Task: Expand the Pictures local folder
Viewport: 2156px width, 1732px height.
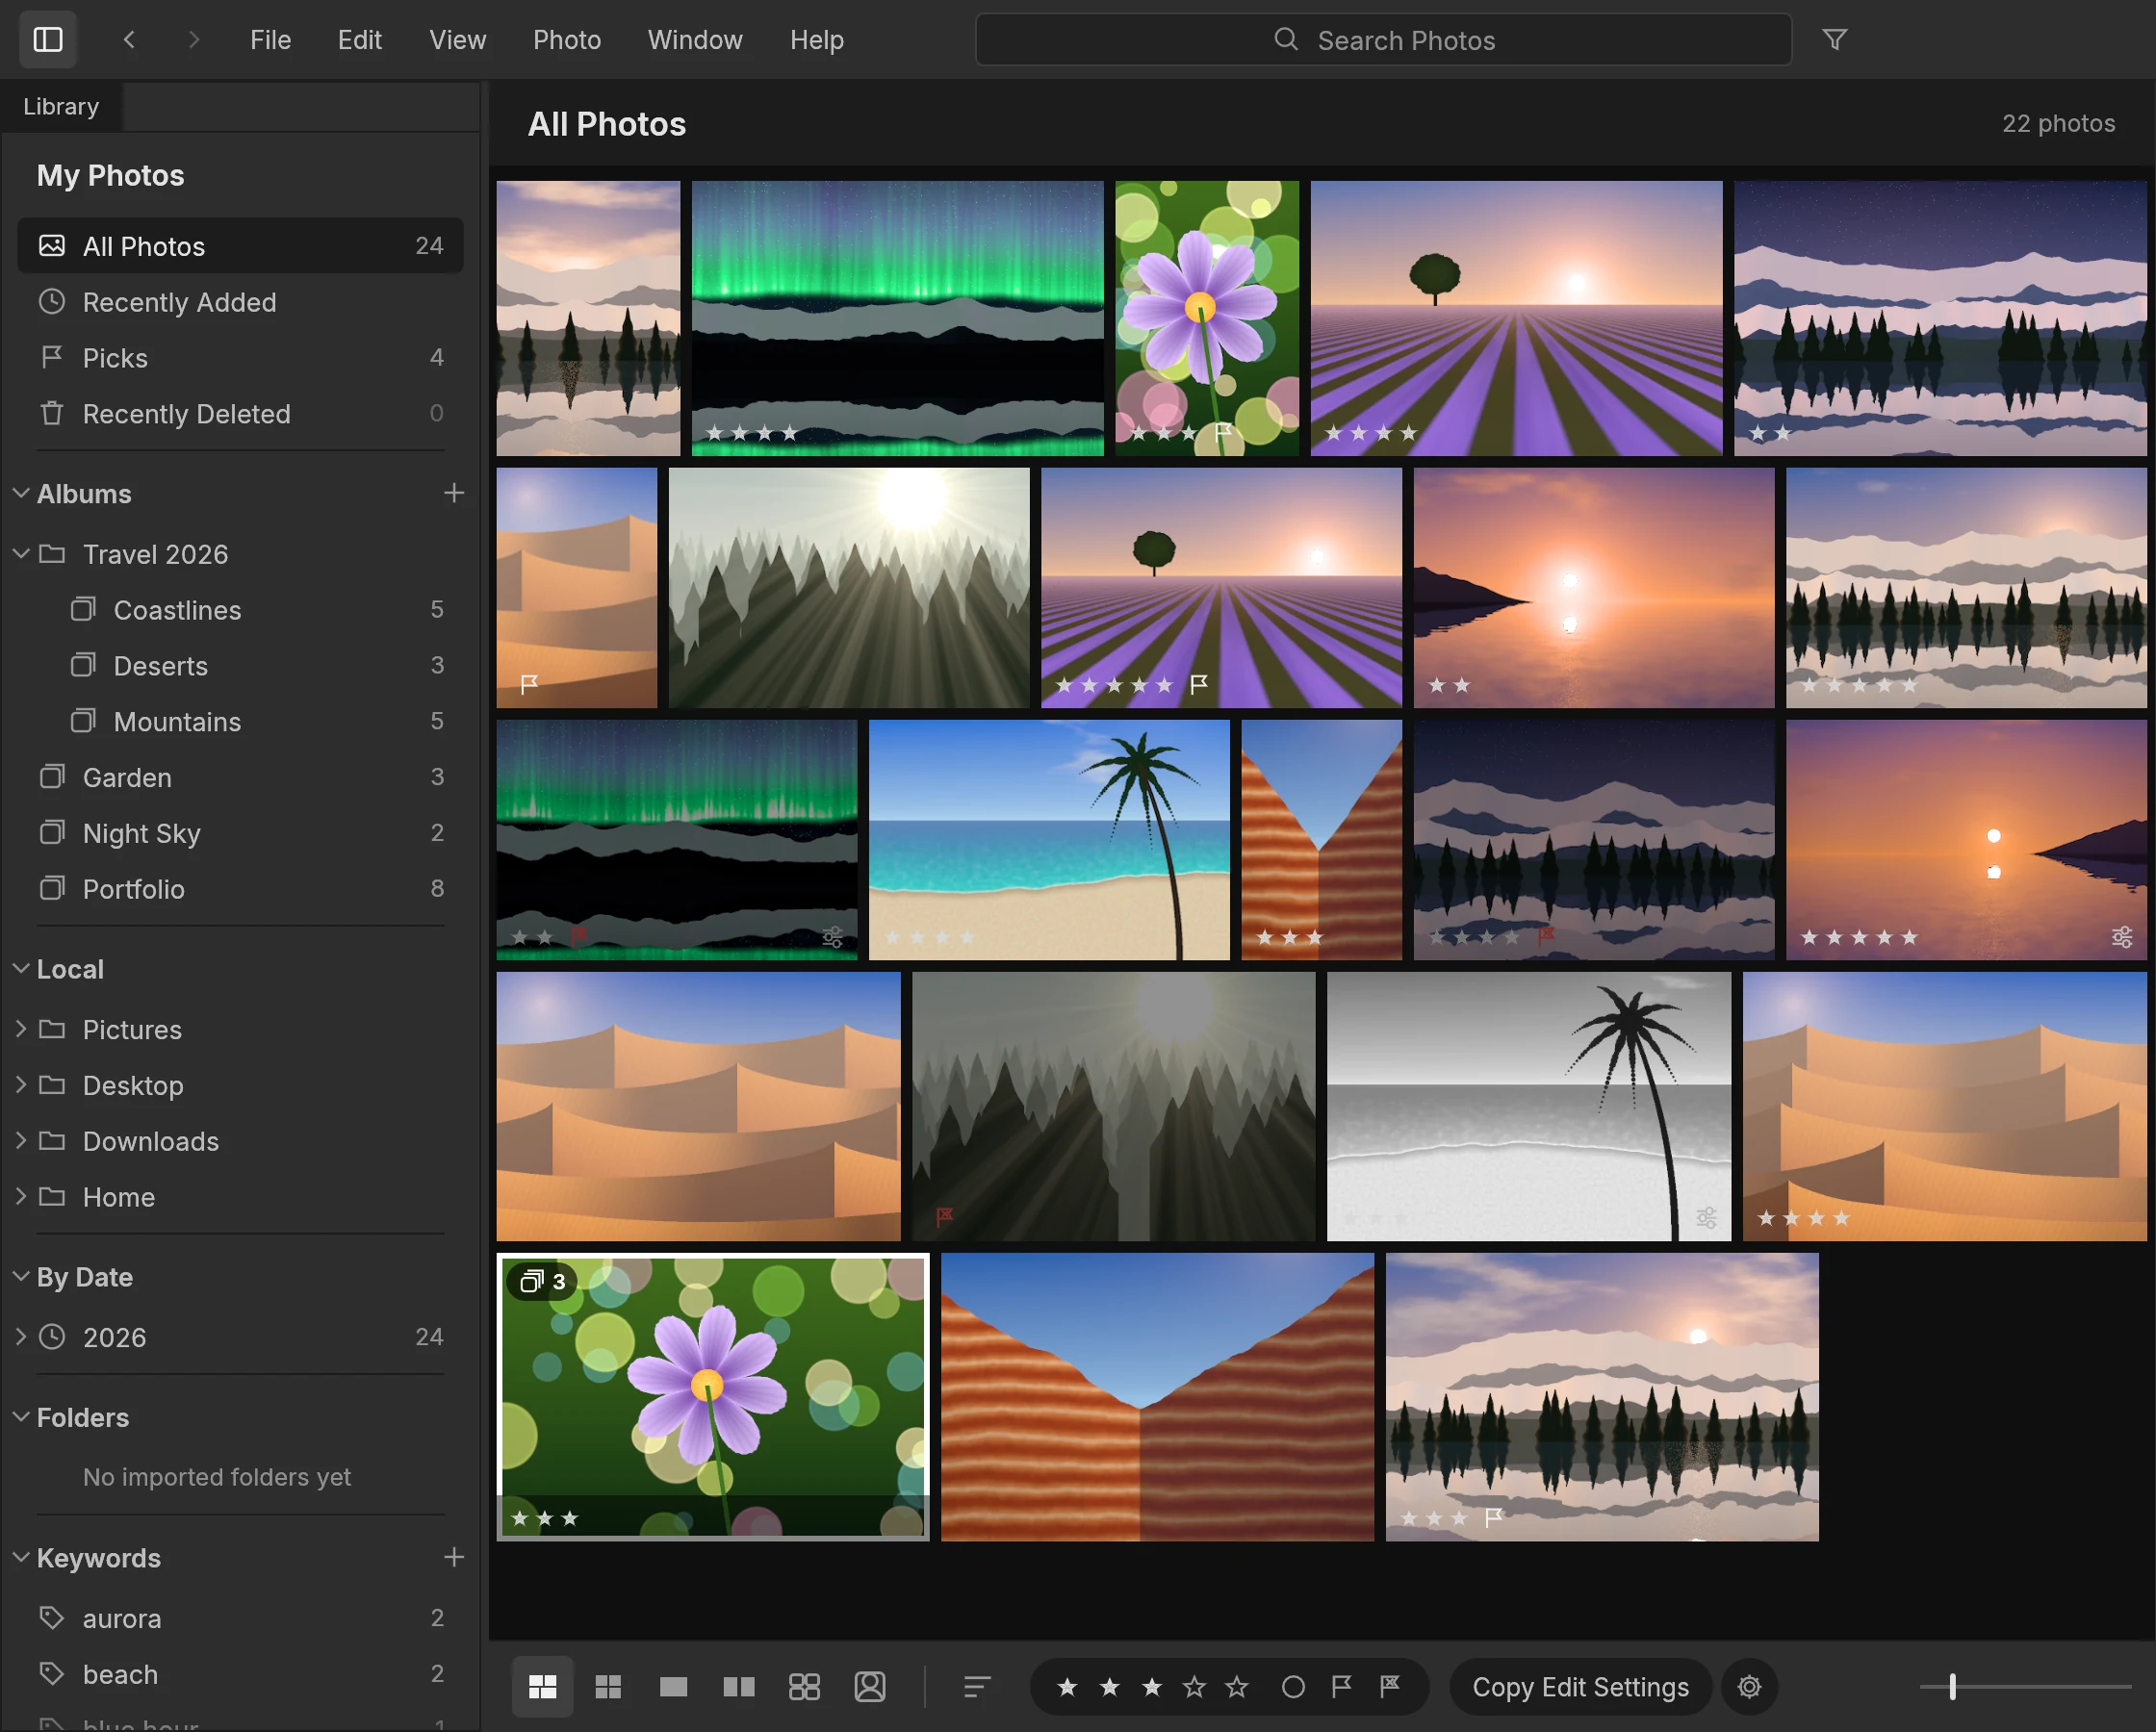Action: point(21,1029)
